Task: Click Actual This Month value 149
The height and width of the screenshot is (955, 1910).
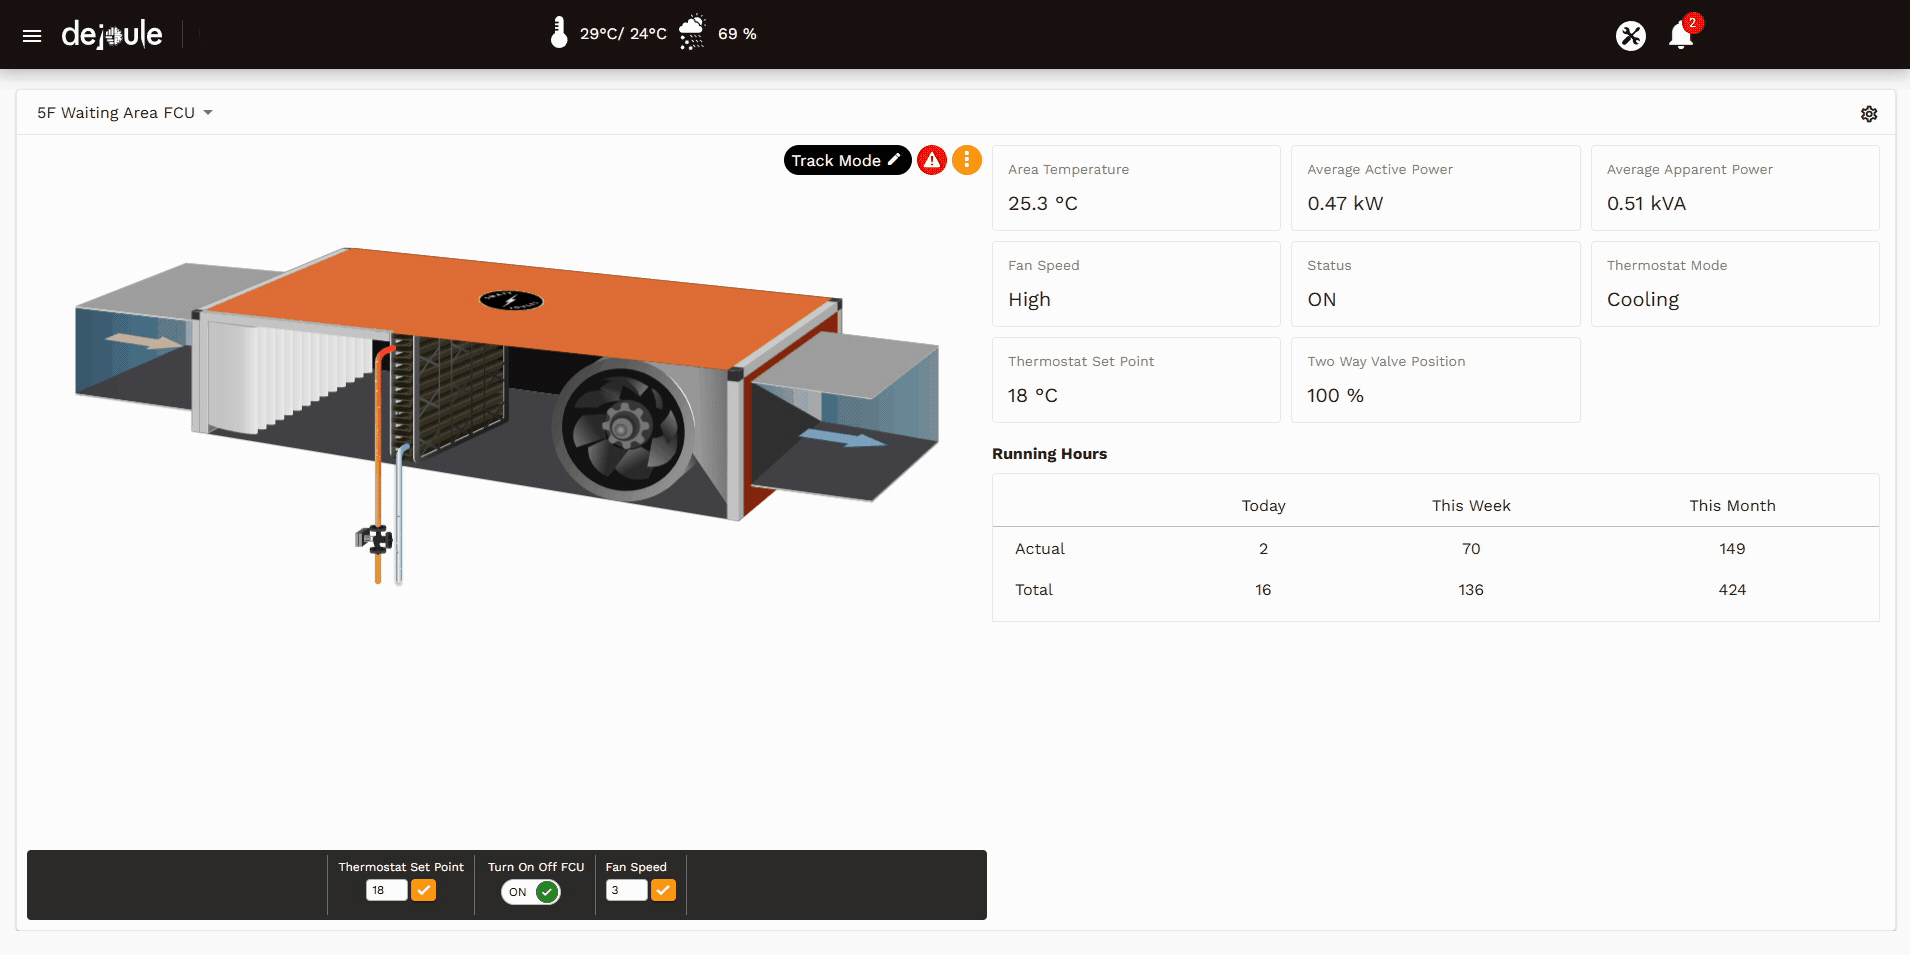Action: click(1732, 549)
